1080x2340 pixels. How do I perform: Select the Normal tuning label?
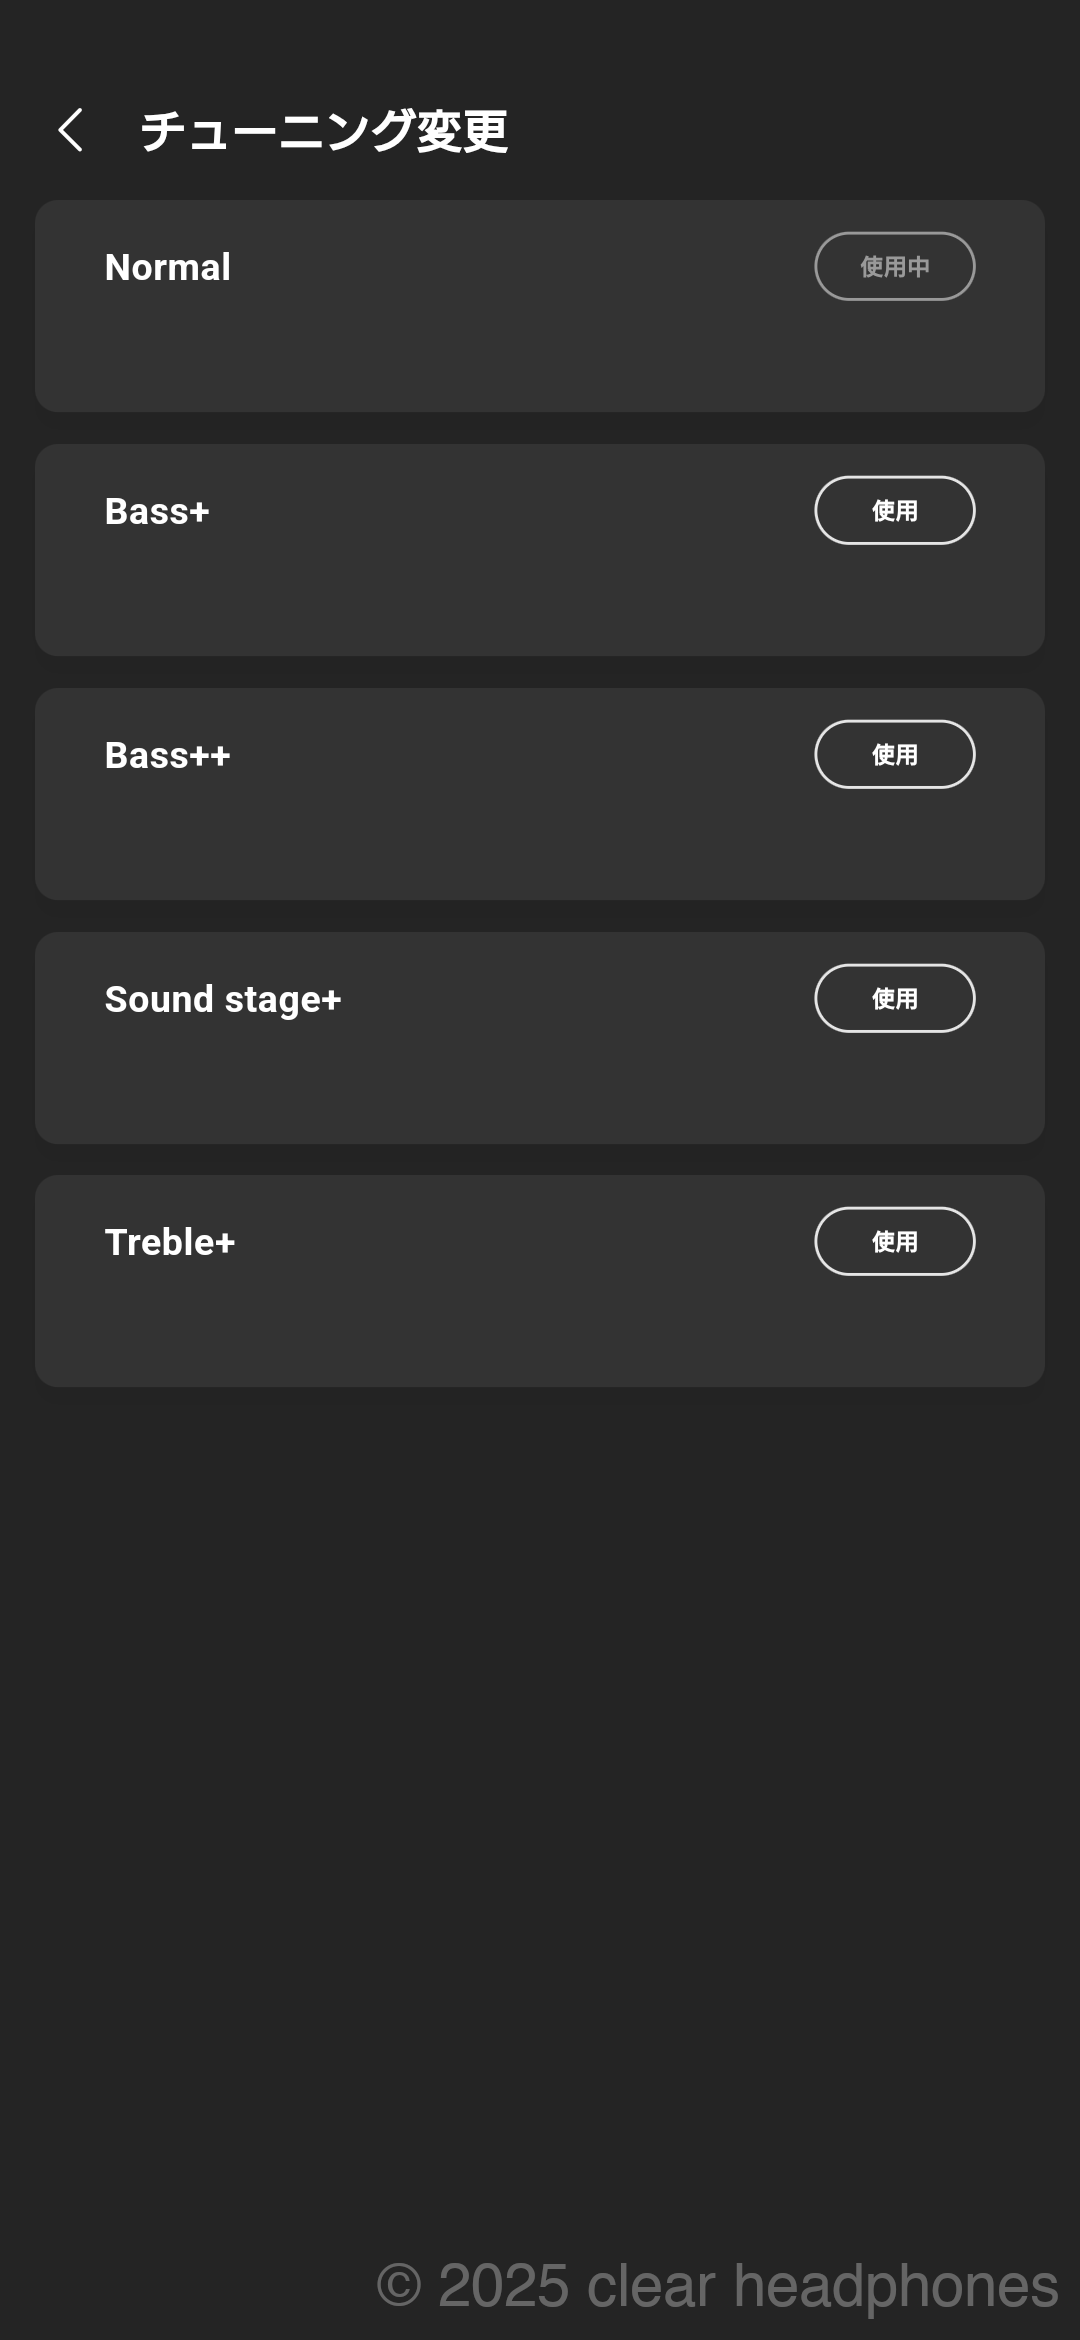(168, 267)
